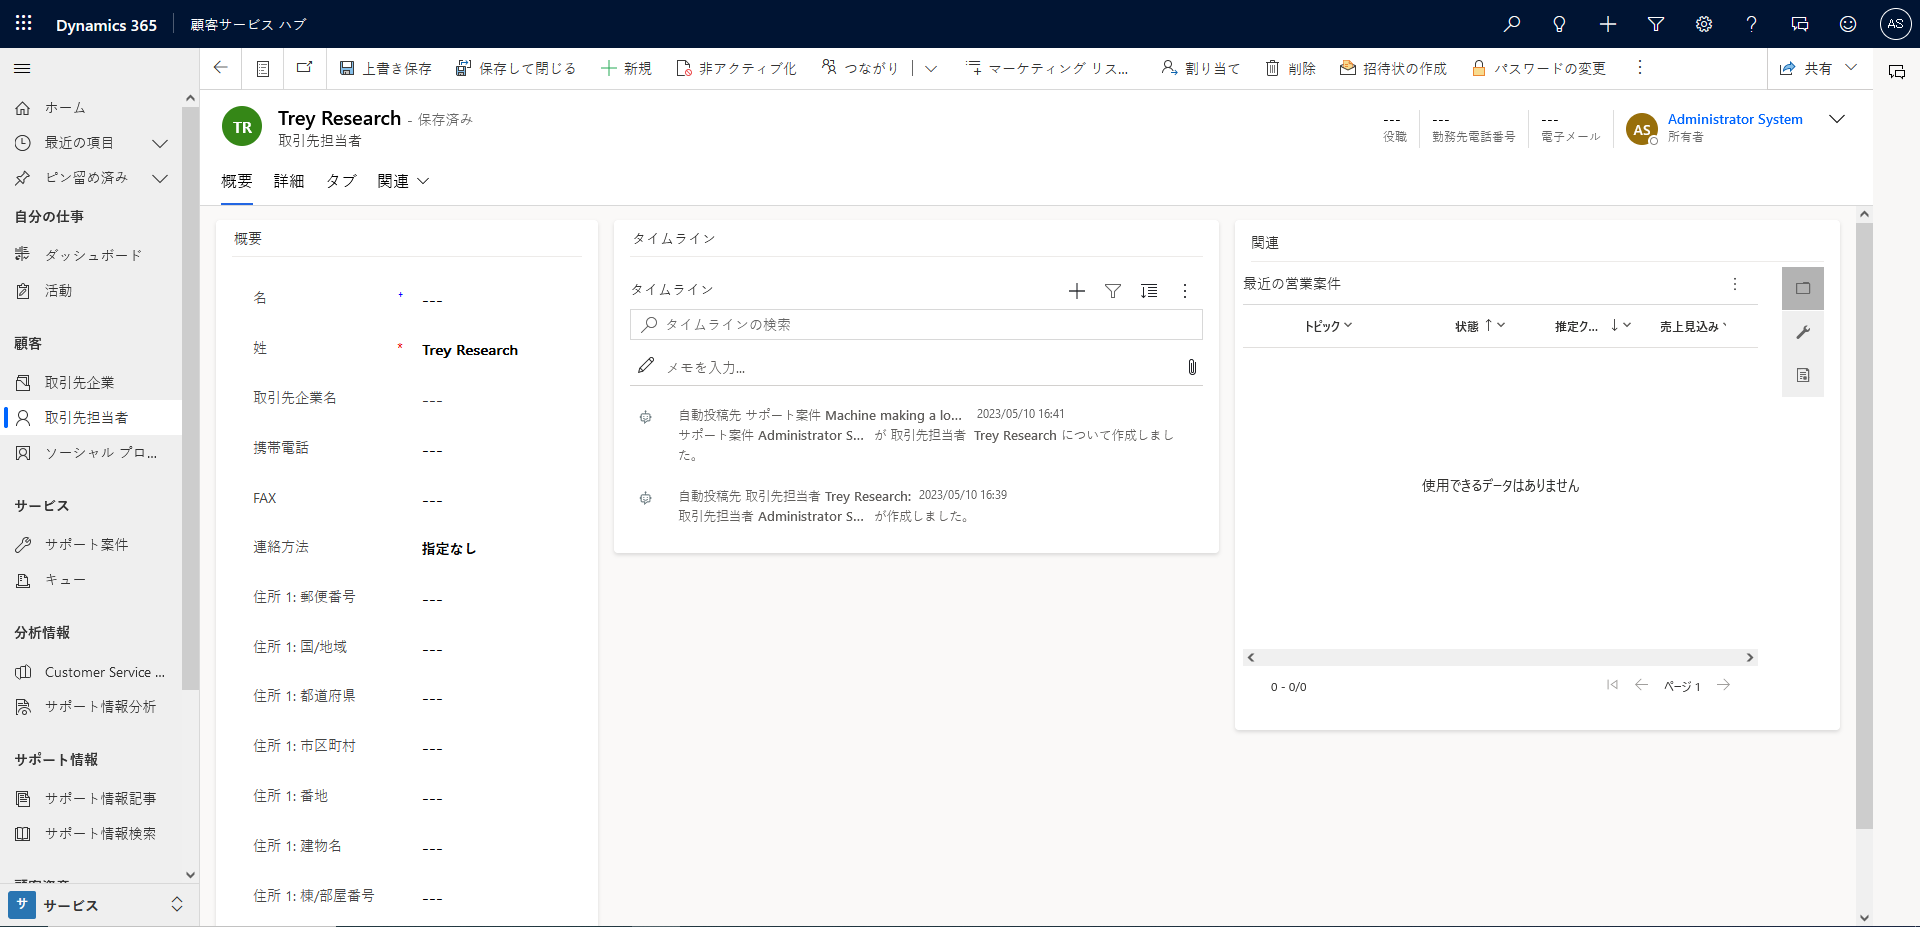Open the related panel wrench icon
The image size is (1920, 927).
click(1803, 332)
